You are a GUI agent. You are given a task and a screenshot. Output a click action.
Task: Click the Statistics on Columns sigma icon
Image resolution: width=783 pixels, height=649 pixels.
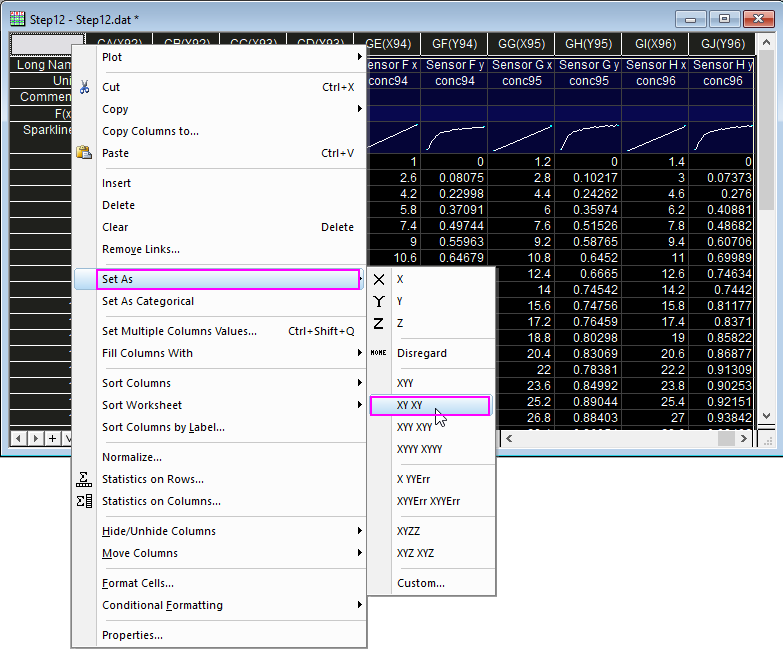click(85, 501)
